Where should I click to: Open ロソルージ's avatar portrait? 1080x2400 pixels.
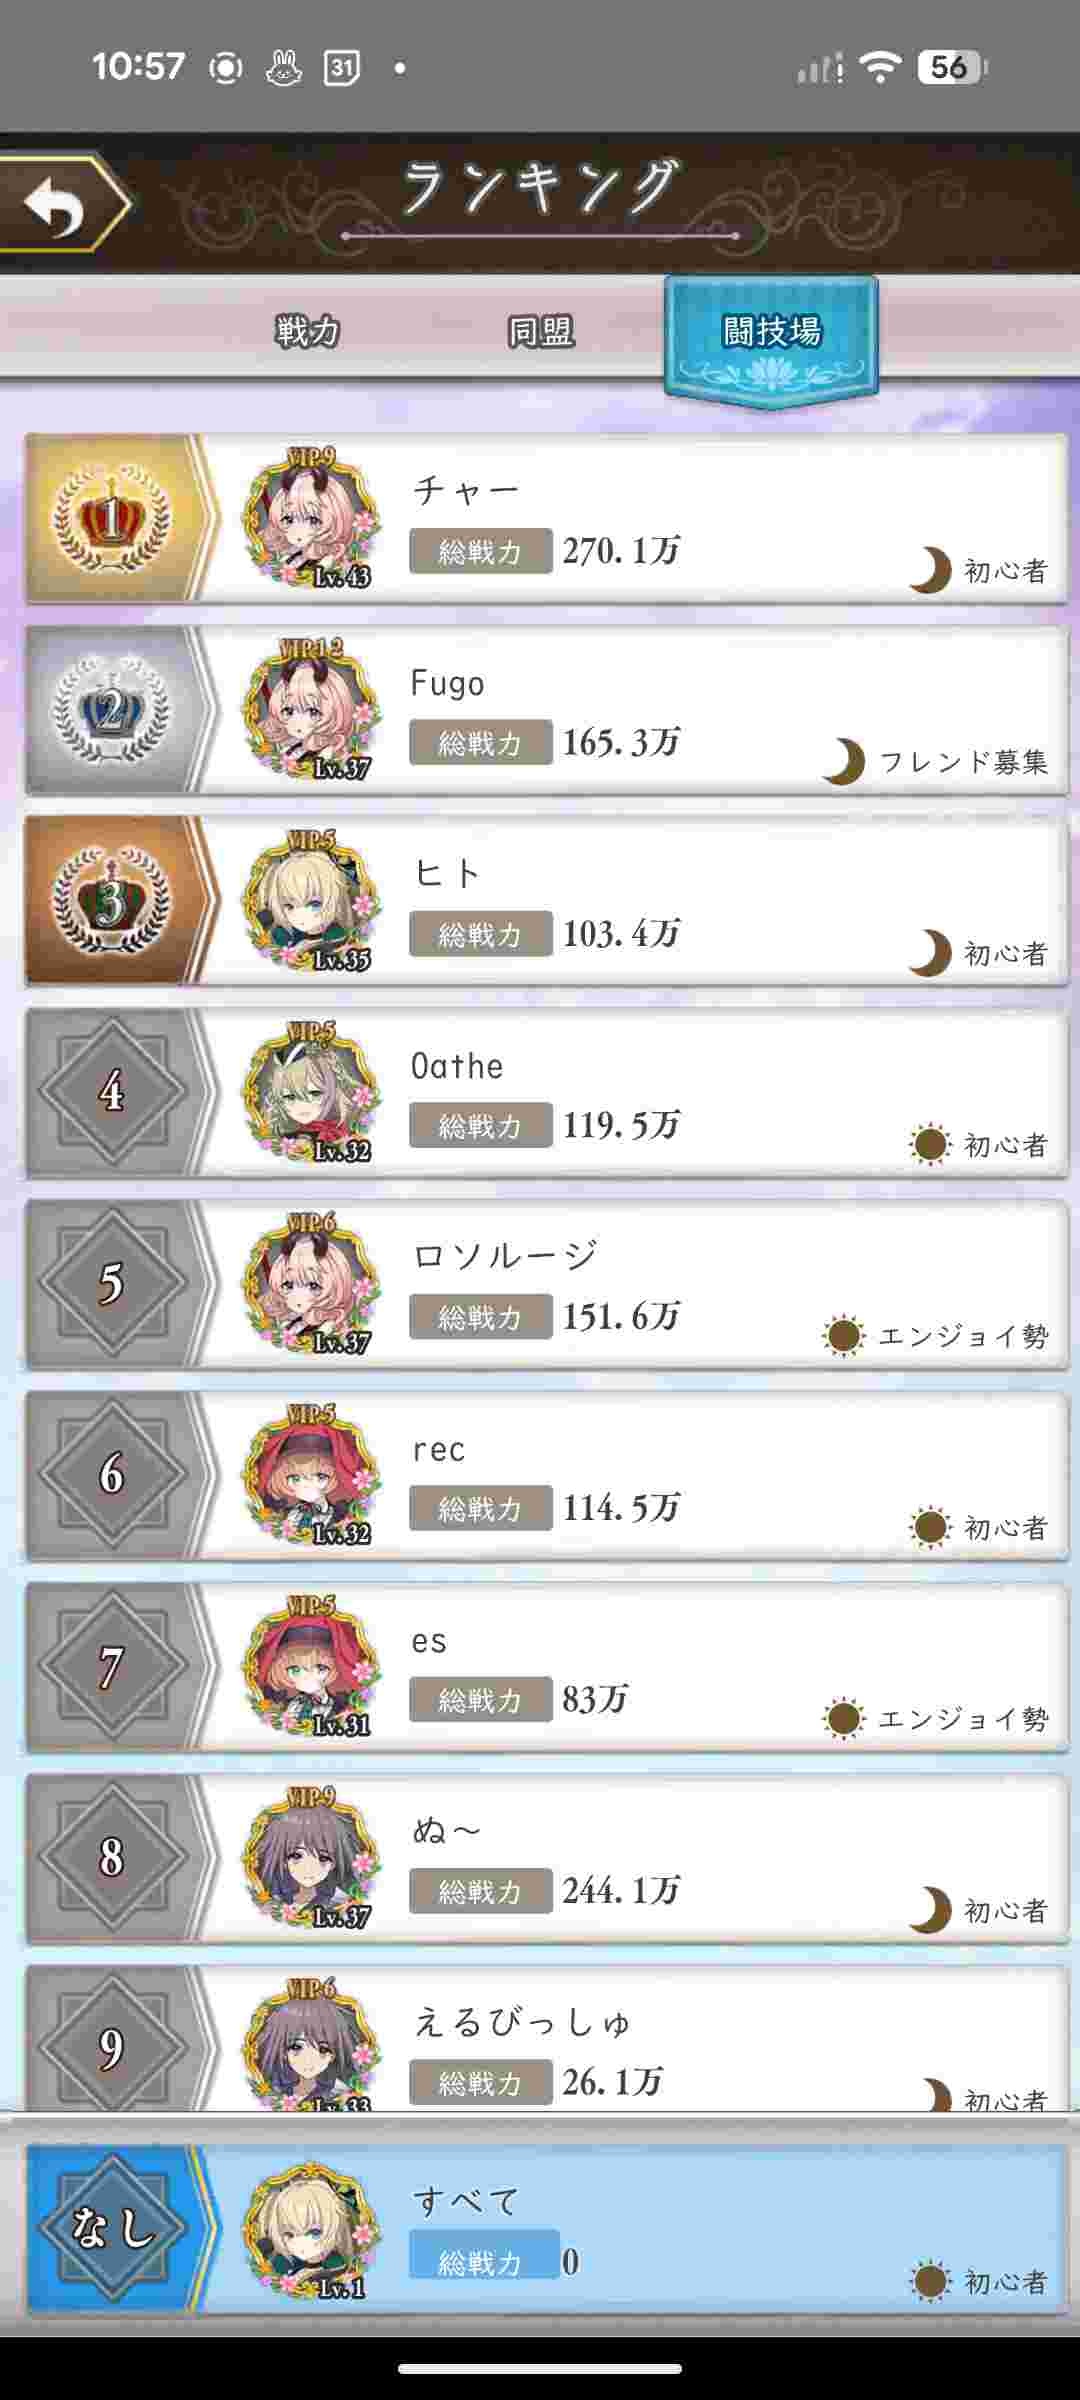point(311,1284)
